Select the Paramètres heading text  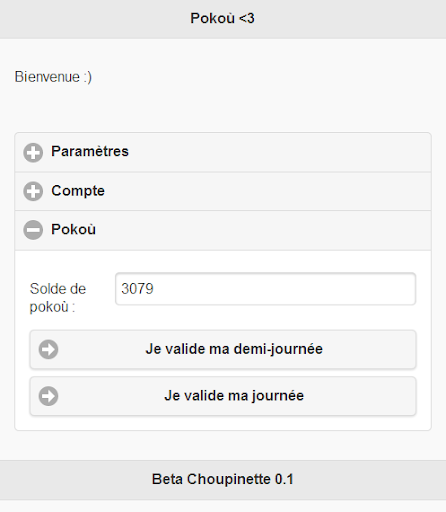click(90, 151)
